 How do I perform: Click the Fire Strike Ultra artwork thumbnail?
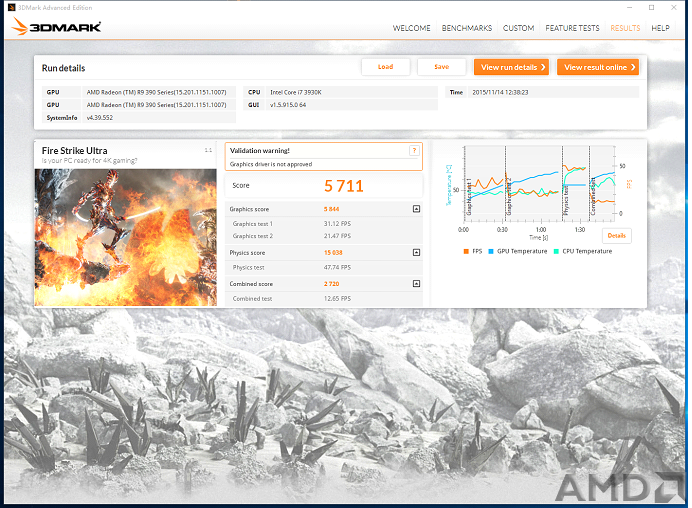(126, 237)
